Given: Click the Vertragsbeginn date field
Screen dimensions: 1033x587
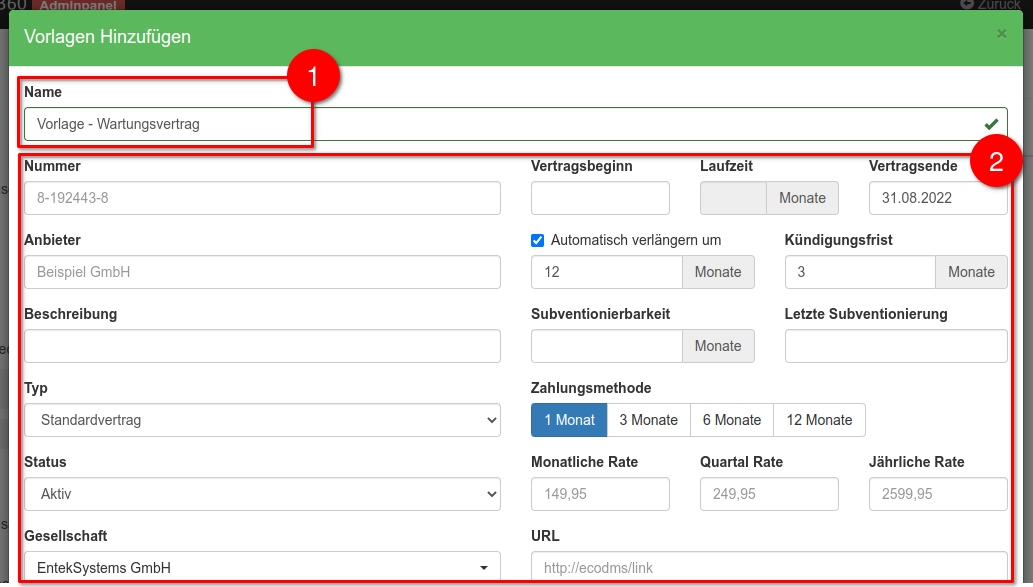Looking at the screenshot, I should pos(600,198).
